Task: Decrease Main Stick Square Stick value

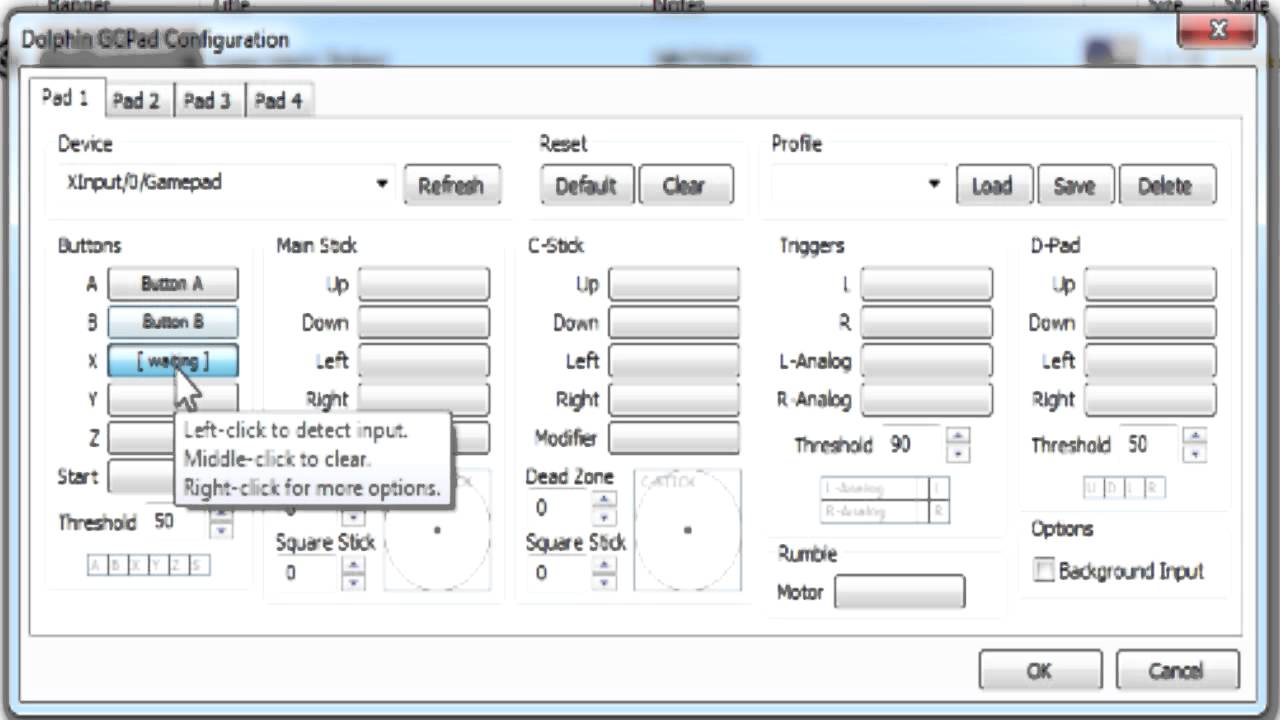Action: (x=353, y=582)
